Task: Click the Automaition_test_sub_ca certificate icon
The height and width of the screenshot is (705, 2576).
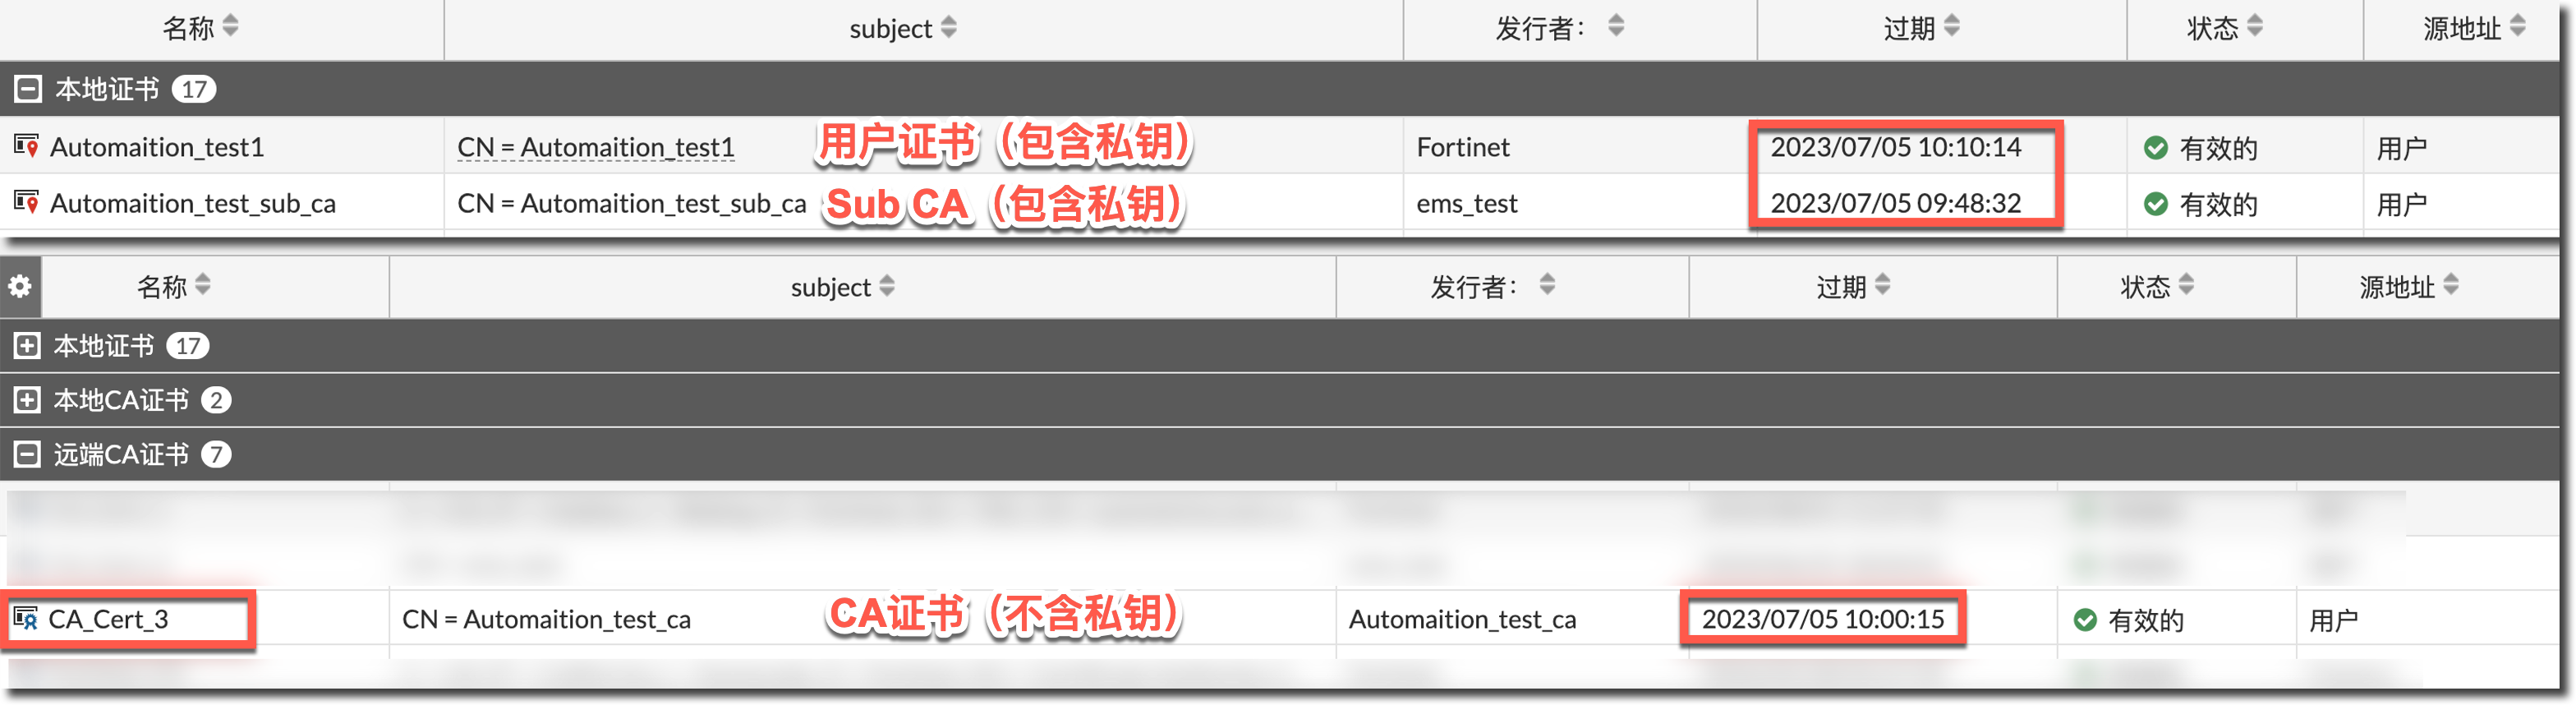Action: pyautogui.click(x=27, y=202)
